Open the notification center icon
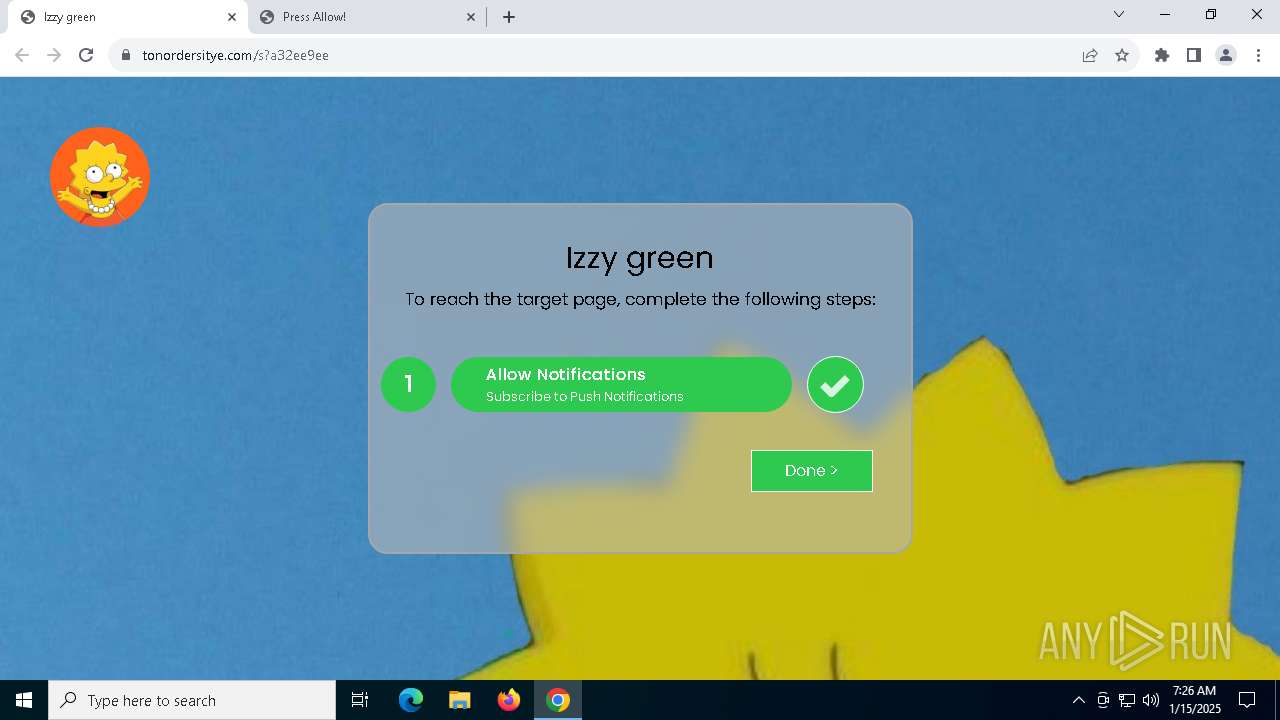Screen dimensions: 1280x720 pos(1247,700)
